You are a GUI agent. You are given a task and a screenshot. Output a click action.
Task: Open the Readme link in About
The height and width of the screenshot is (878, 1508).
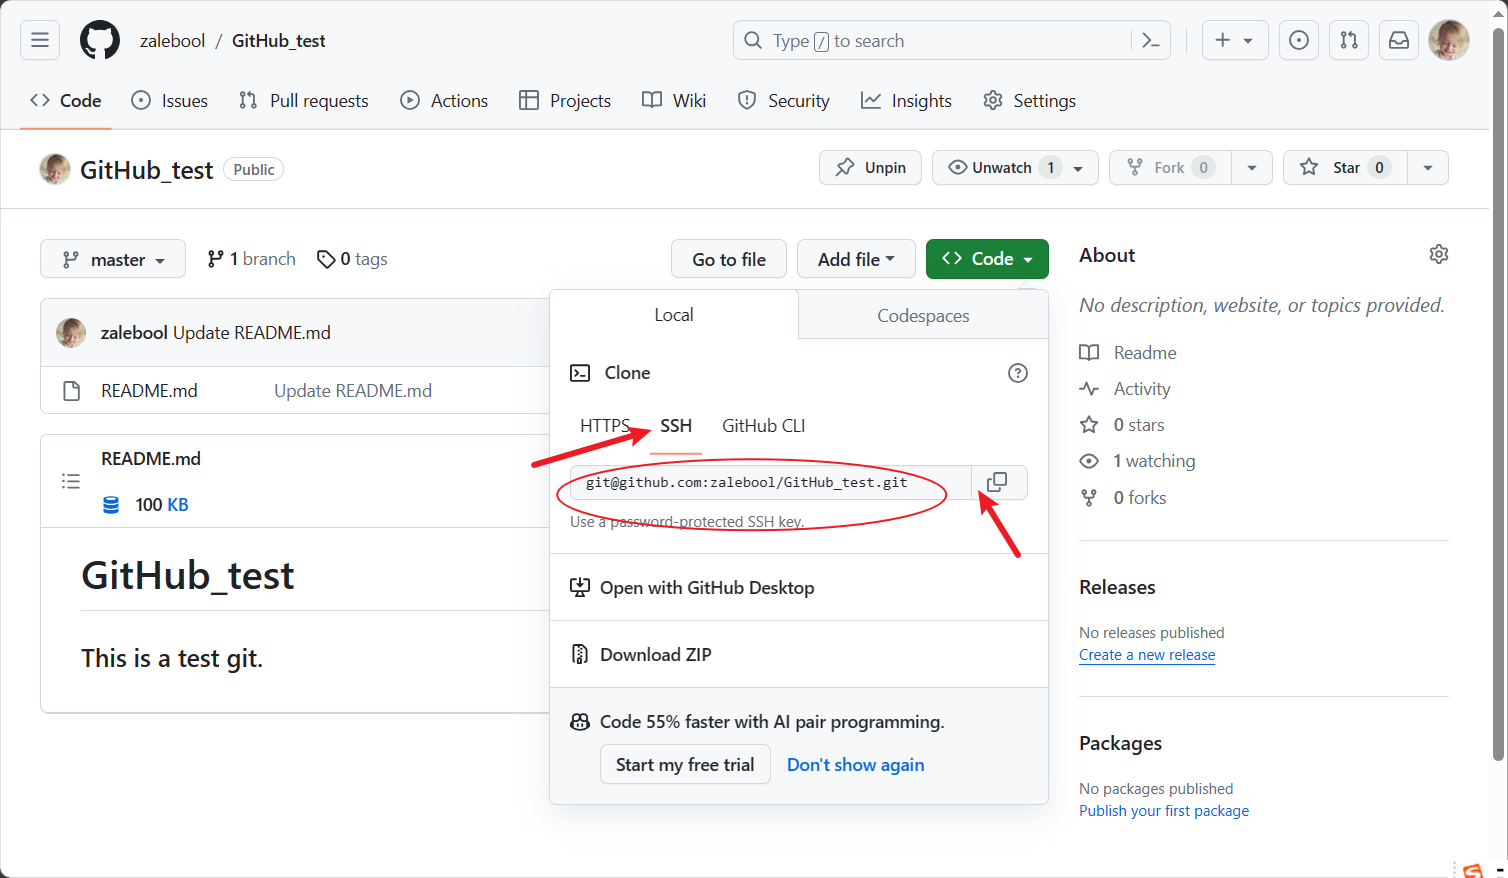point(1128,353)
